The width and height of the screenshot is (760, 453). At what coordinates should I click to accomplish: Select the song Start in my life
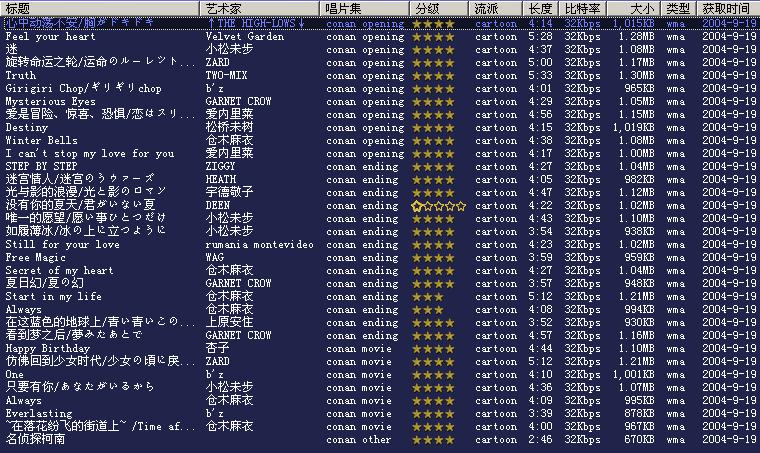coord(53,297)
